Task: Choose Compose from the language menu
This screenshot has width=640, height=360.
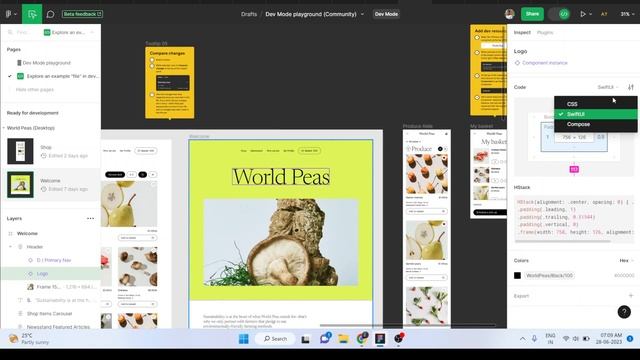Action: [x=596, y=124]
